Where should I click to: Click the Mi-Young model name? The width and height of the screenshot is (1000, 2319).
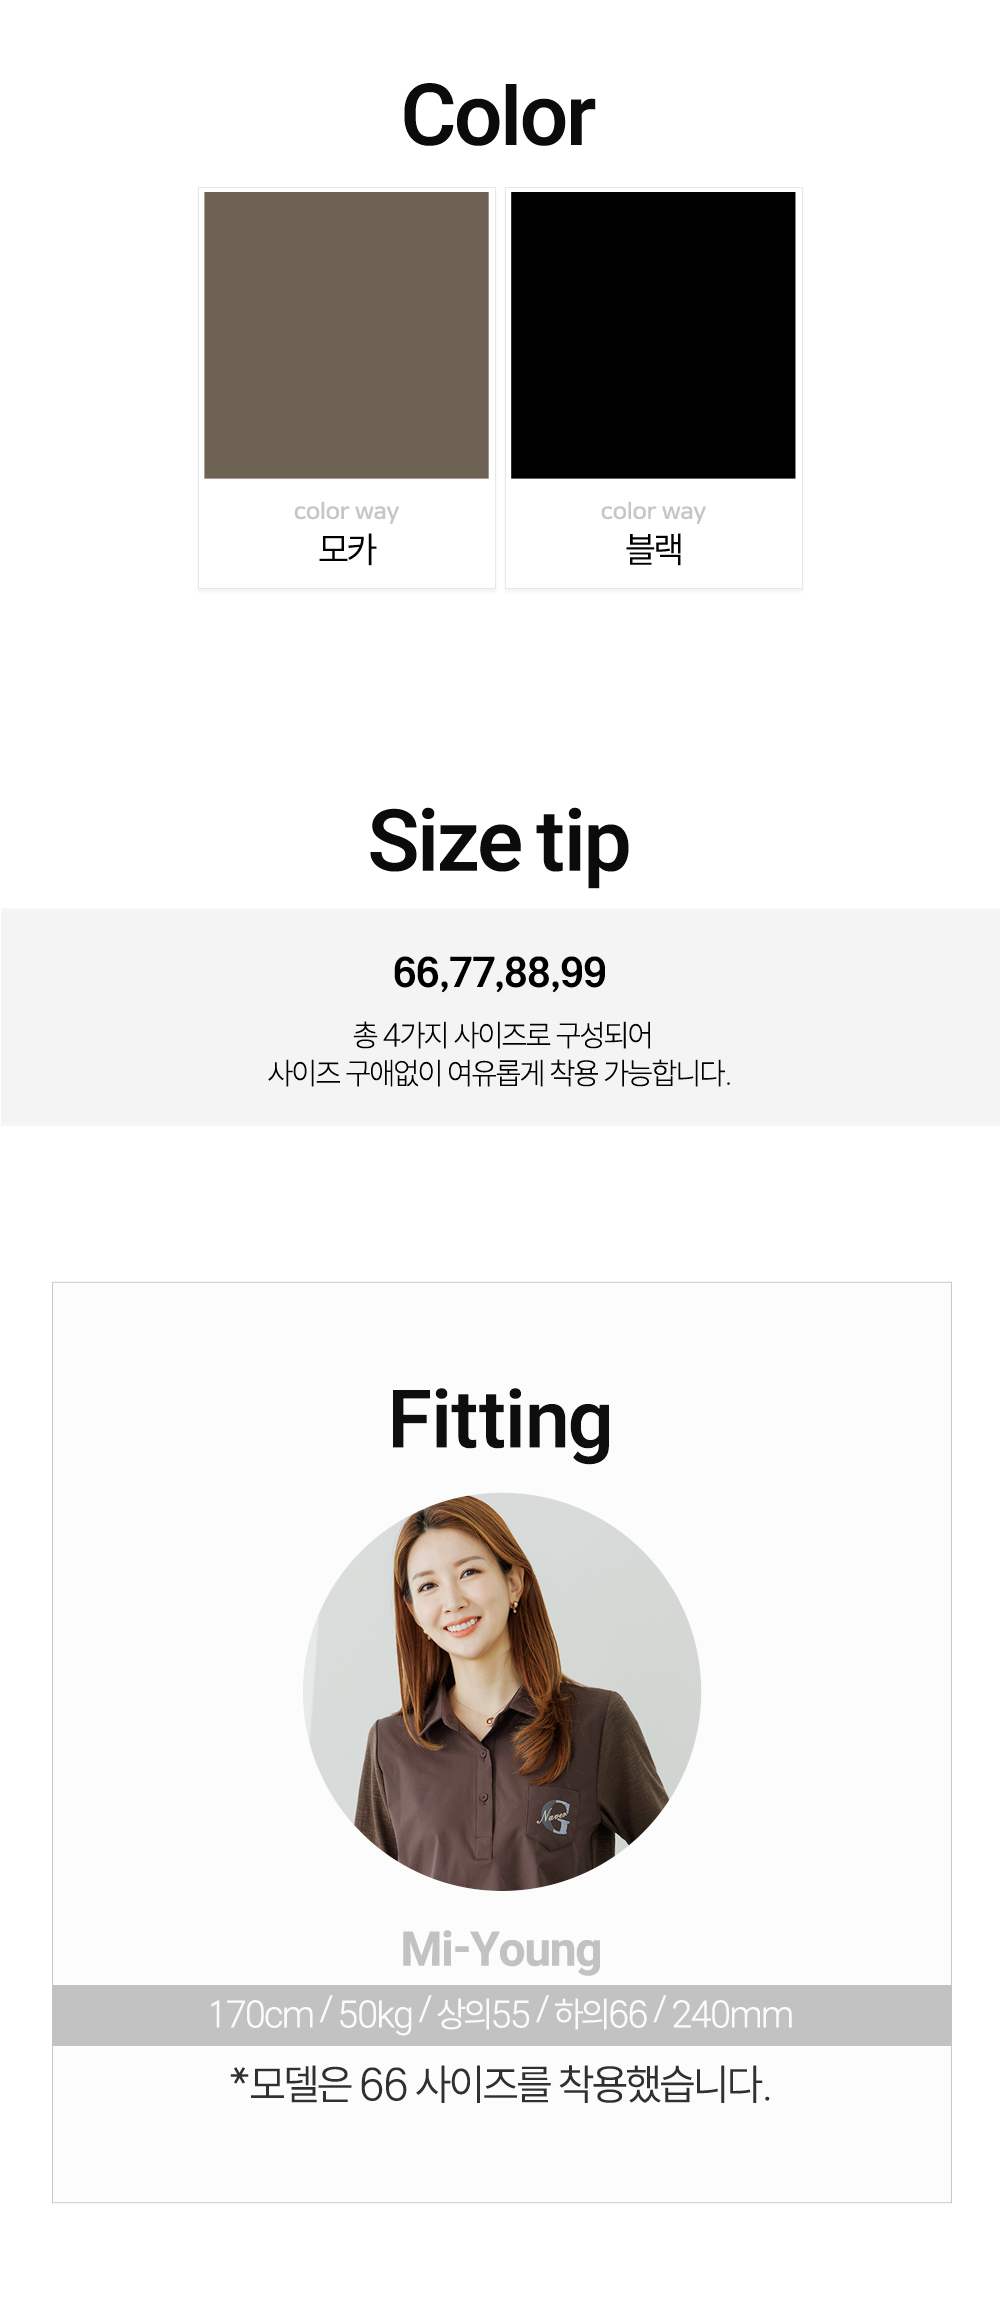click(501, 1949)
